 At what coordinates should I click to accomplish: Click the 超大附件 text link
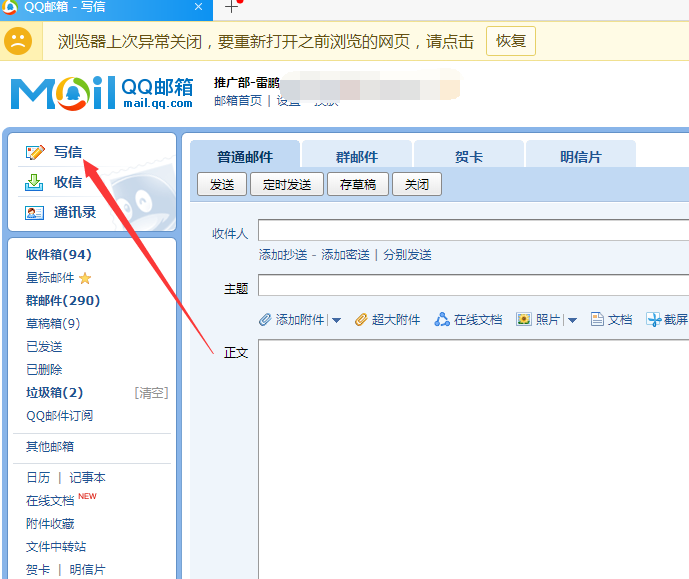tap(396, 319)
